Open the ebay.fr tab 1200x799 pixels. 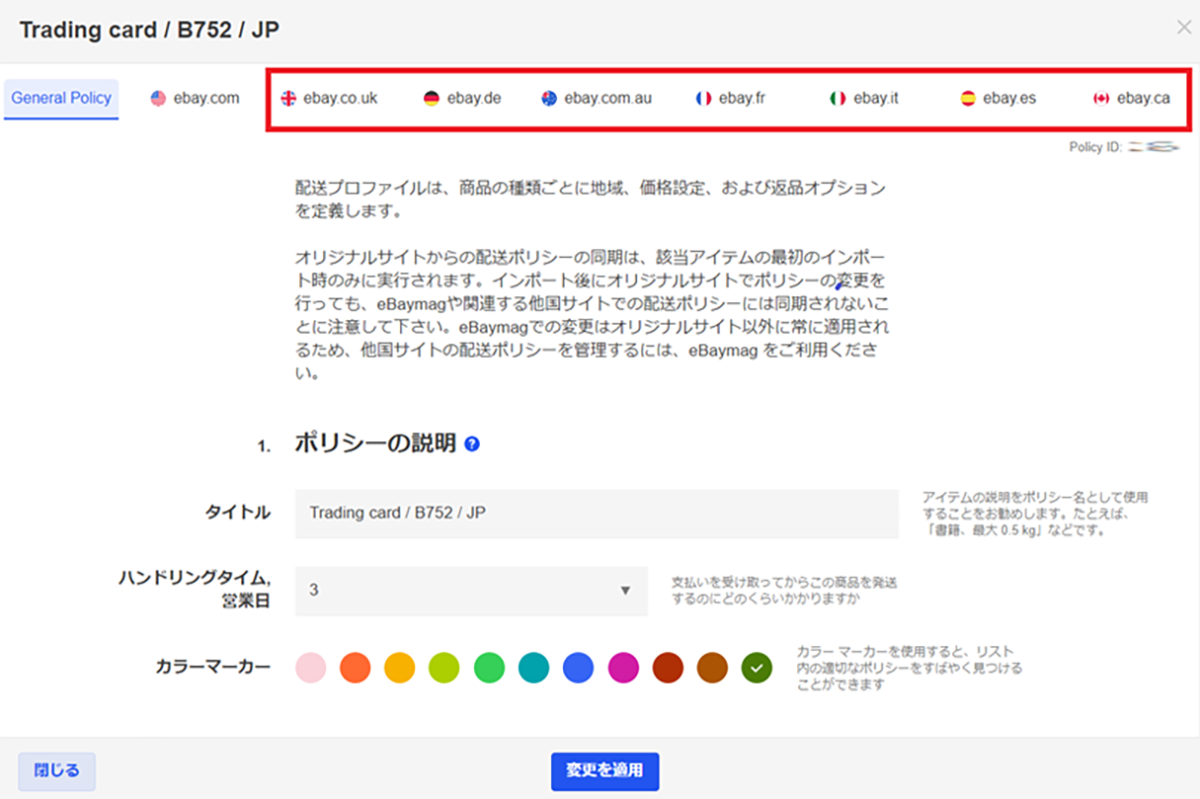(730, 98)
